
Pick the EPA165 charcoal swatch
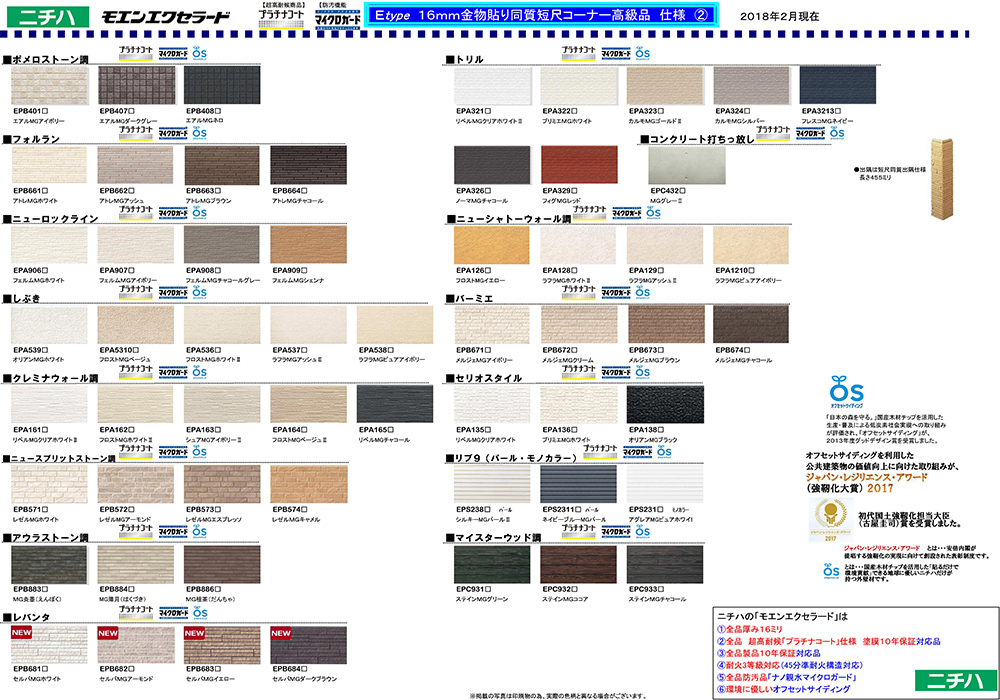pyautogui.click(x=395, y=404)
